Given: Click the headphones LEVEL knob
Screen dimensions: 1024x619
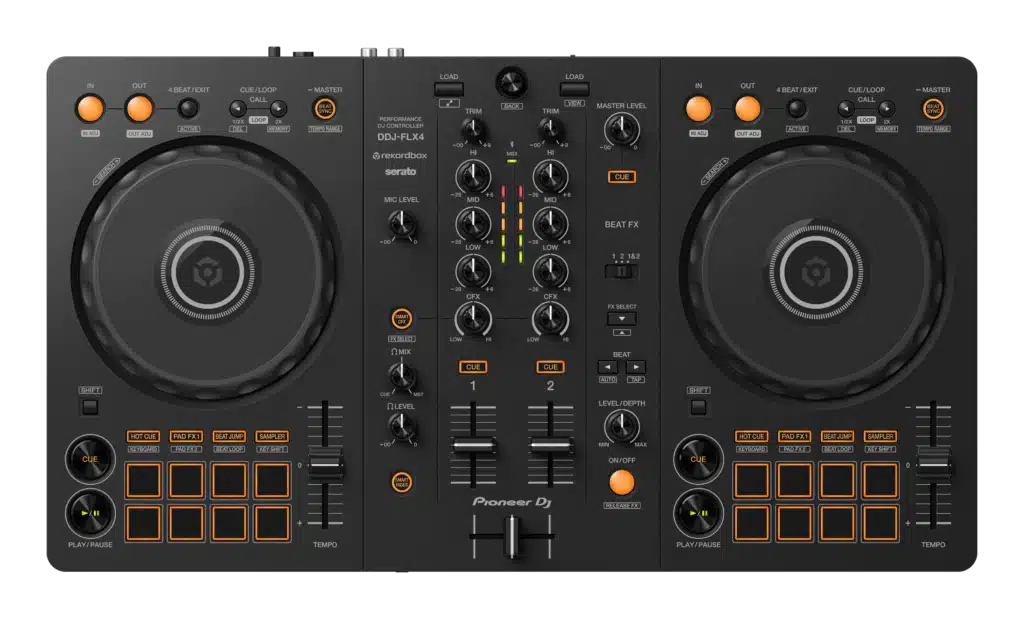Looking at the screenshot, I should pos(402,428).
